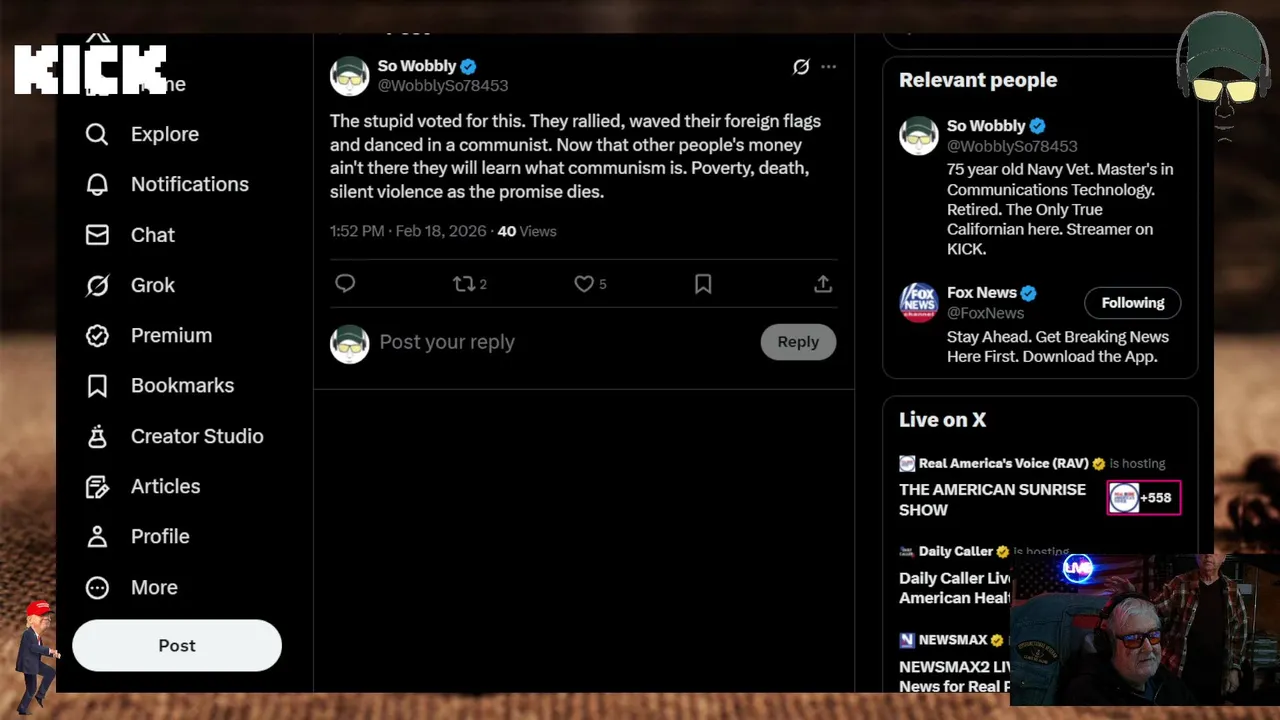This screenshot has width=1280, height=720.
Task: Join The American Sunrise Show live thumbnail
Action: tap(1143, 498)
